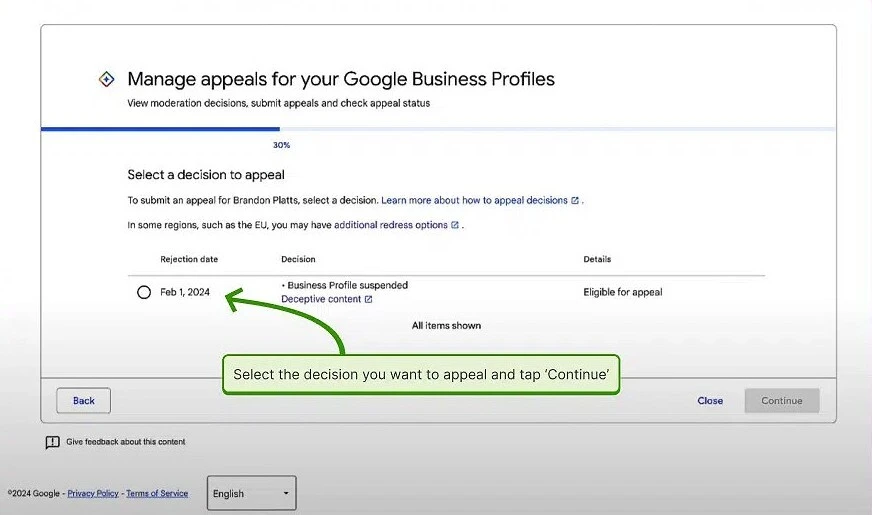Click the external link icon beside Deceptive content
Viewport: 872px width, 515px height.
pyautogui.click(x=368, y=299)
